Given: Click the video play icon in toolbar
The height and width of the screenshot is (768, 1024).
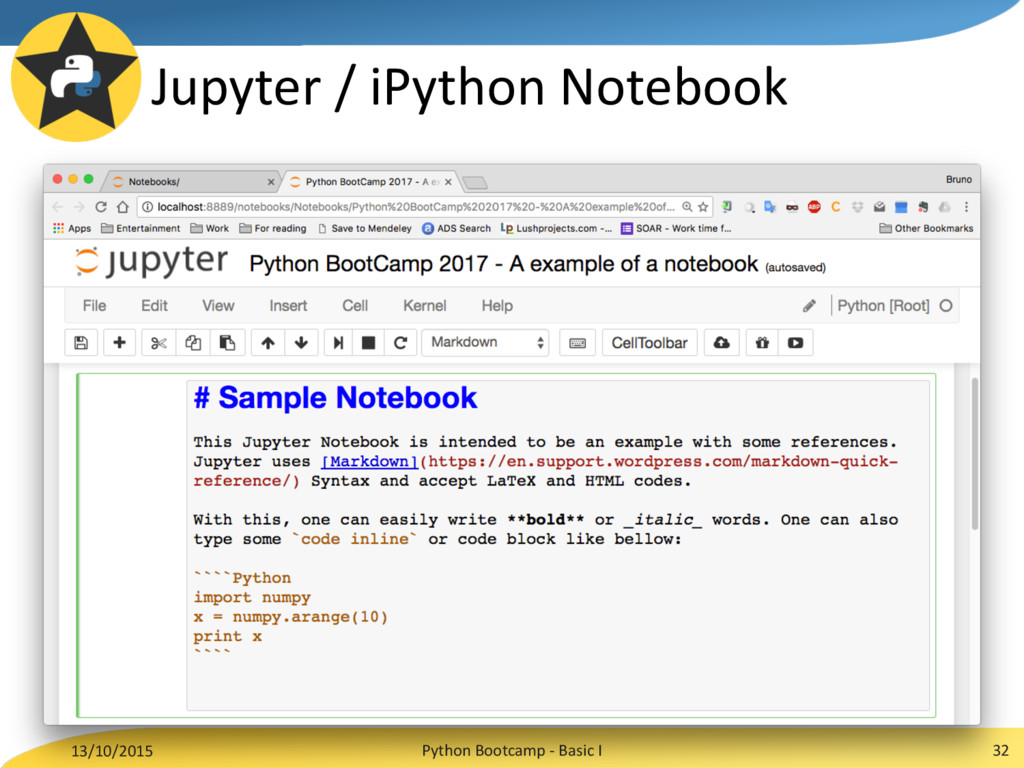Looking at the screenshot, I should click(x=795, y=343).
